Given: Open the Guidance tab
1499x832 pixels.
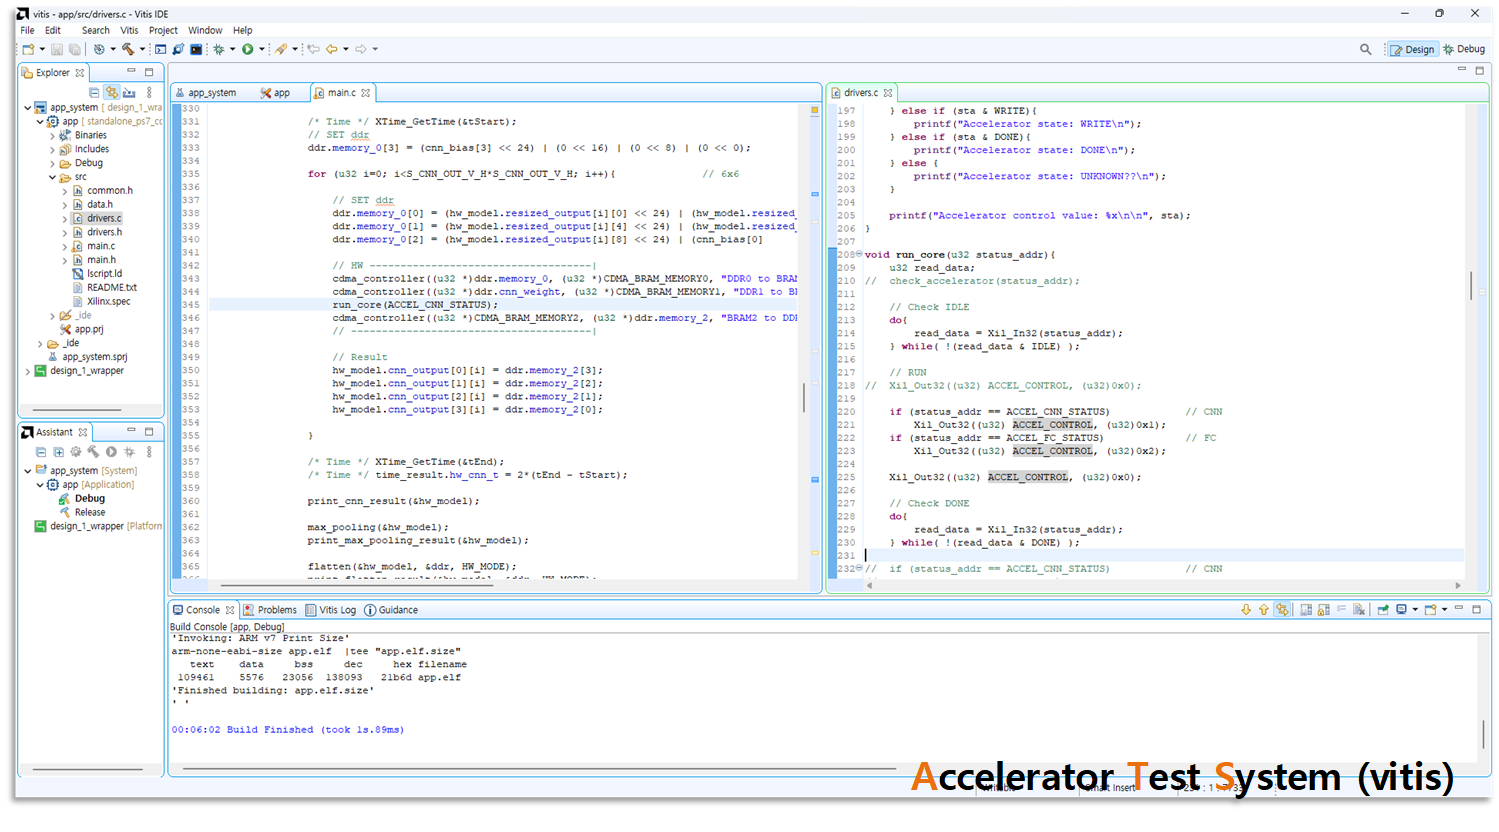Looking at the screenshot, I should pos(391,610).
